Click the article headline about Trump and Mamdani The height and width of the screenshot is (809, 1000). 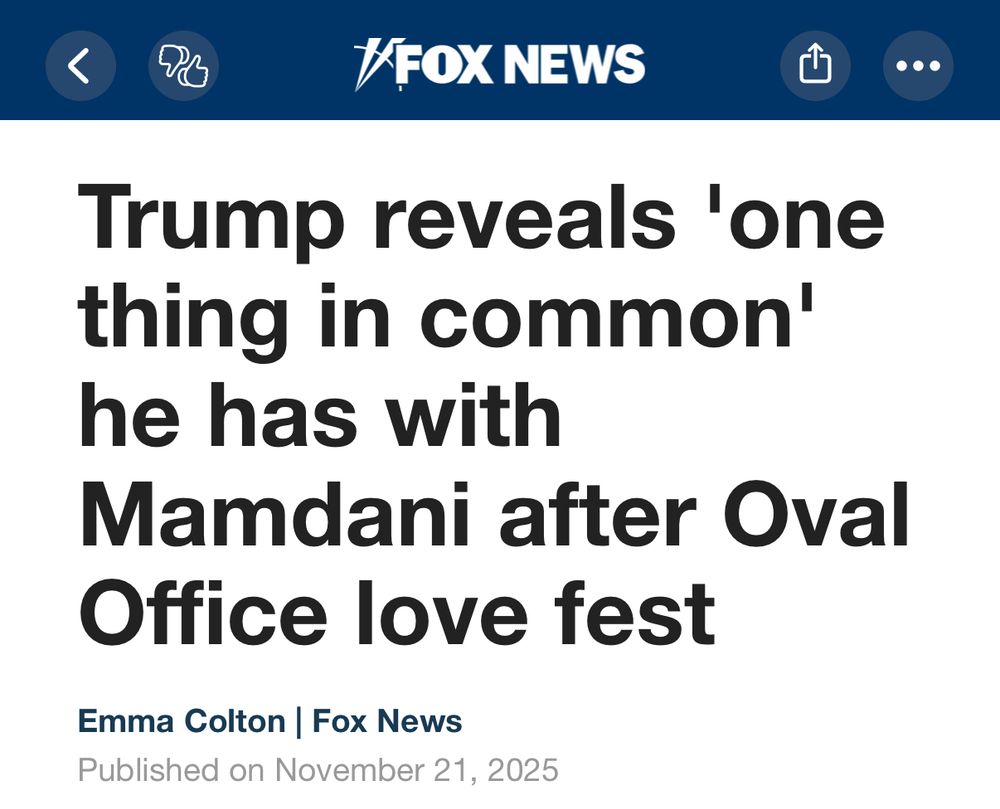(480, 410)
